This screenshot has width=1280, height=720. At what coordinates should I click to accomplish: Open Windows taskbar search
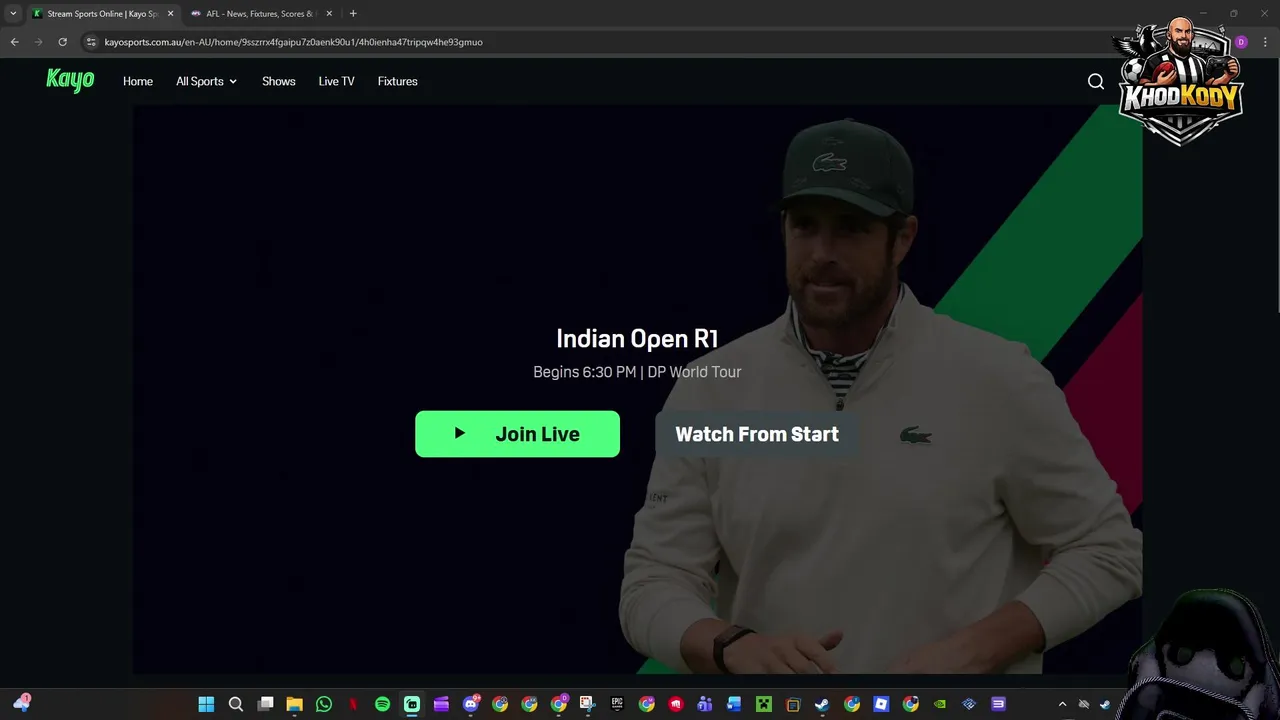(236, 704)
